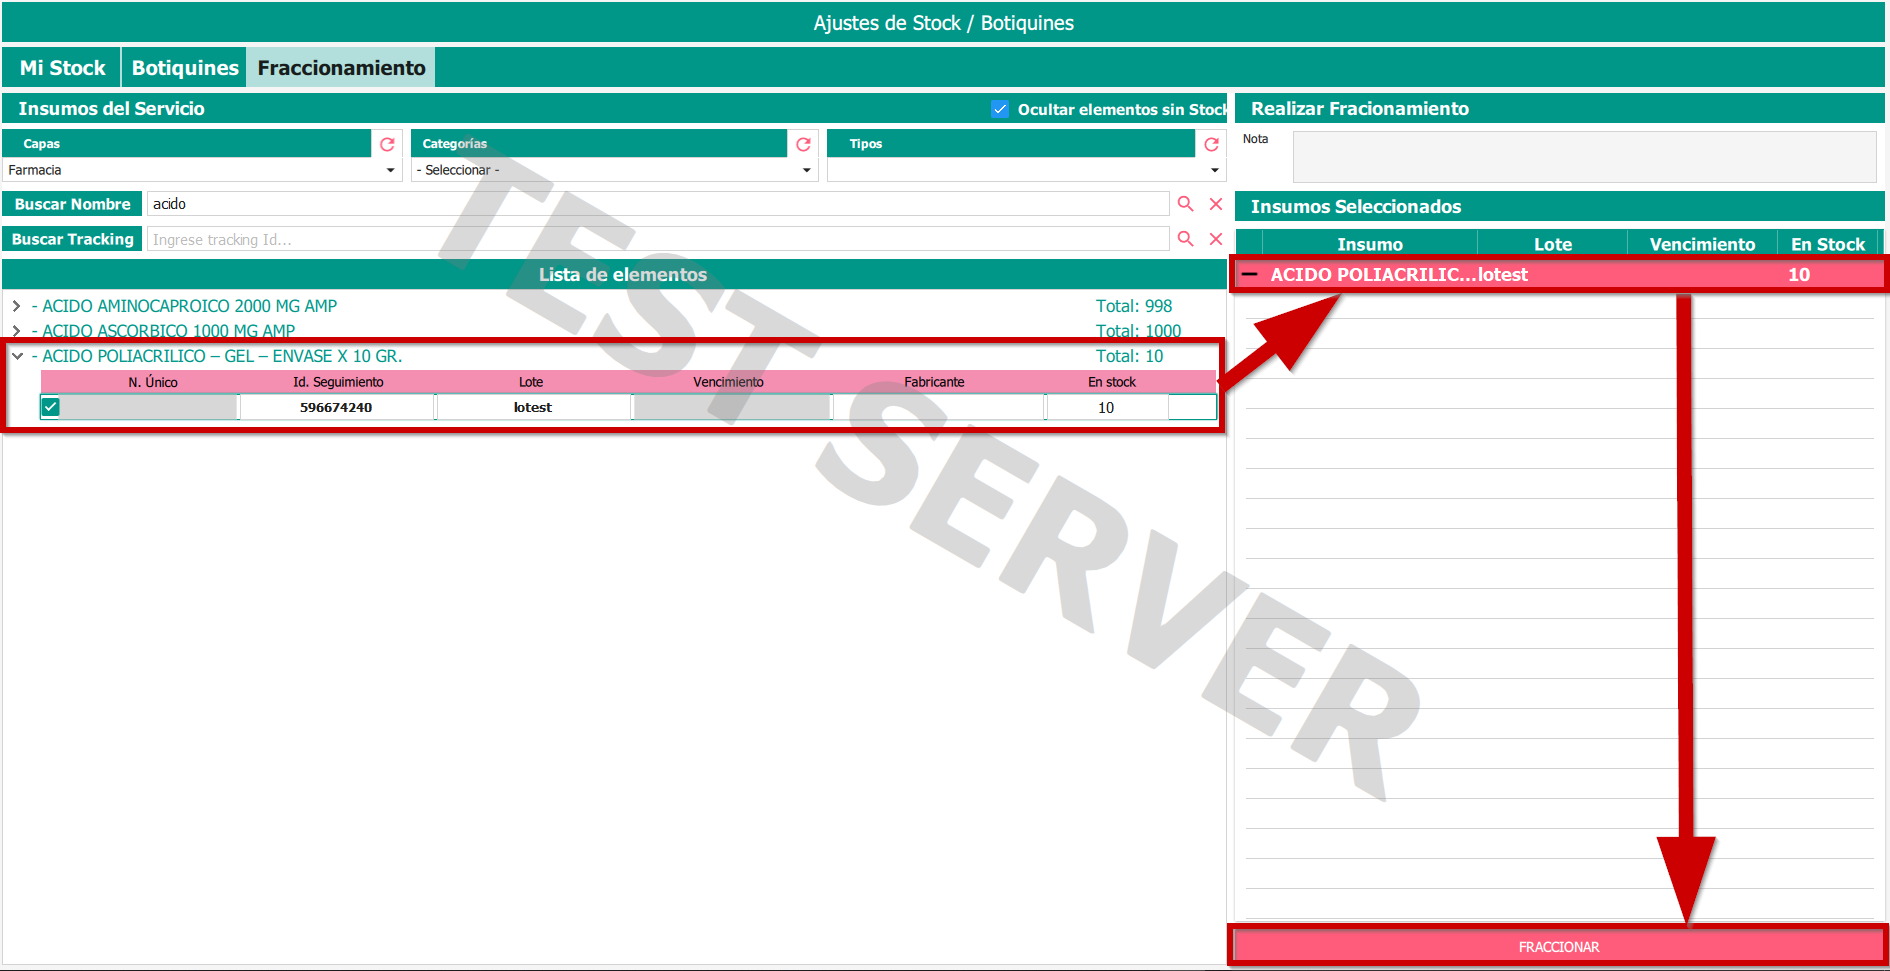Click the Capas refresh icon
This screenshot has height=971, width=1890.
(x=387, y=144)
